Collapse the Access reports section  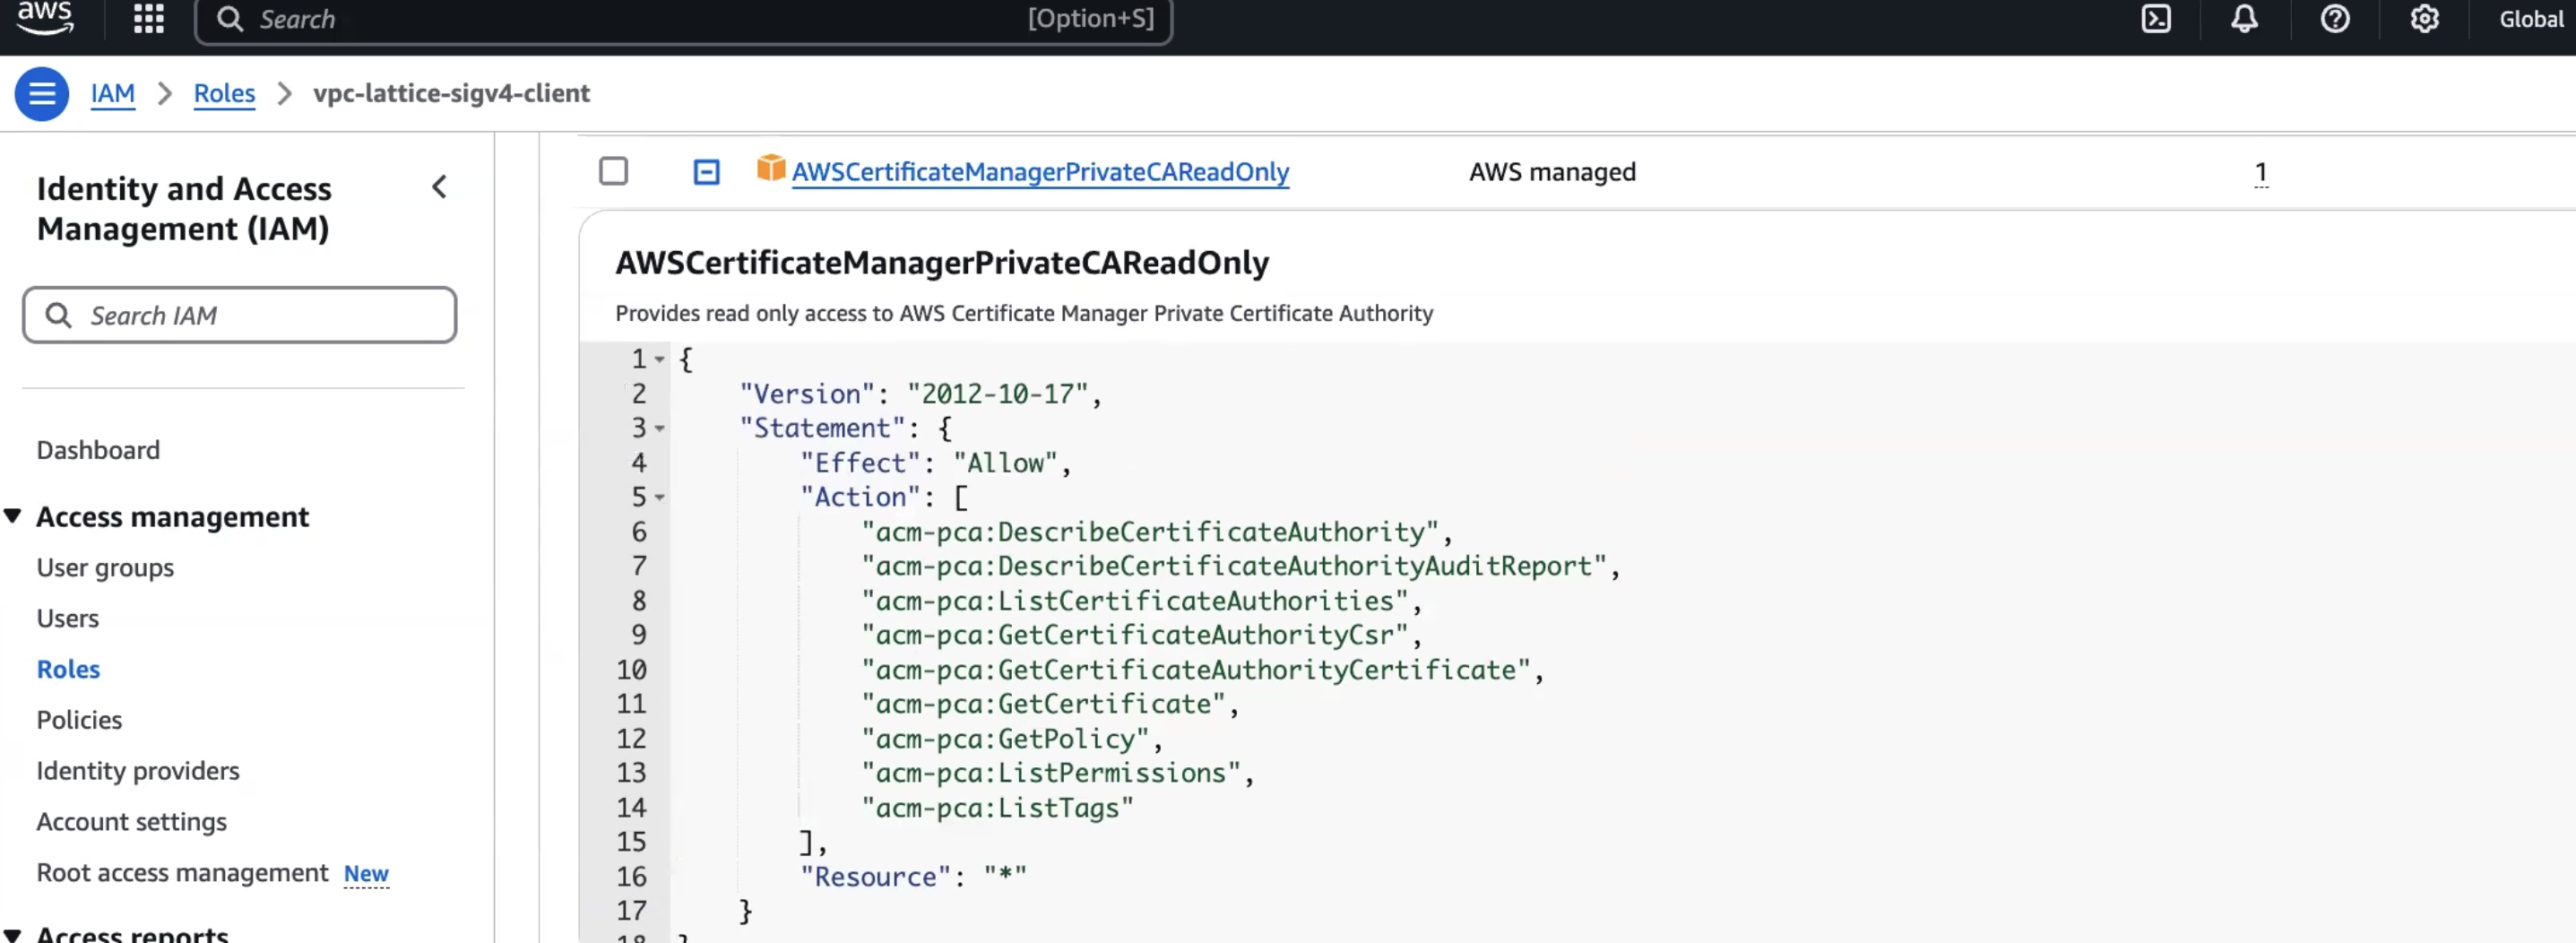point(13,934)
